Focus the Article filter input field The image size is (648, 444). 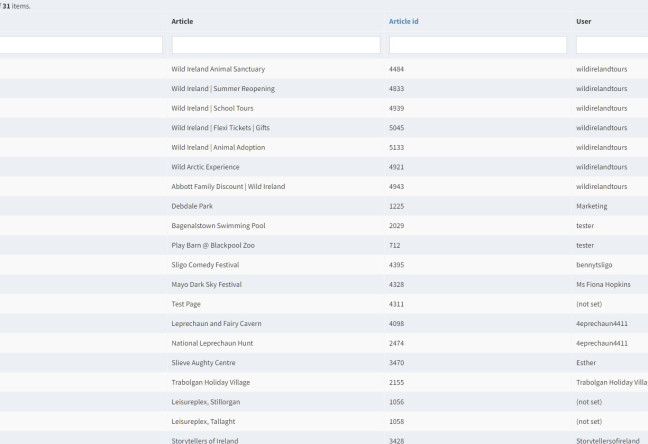[x=276, y=45]
